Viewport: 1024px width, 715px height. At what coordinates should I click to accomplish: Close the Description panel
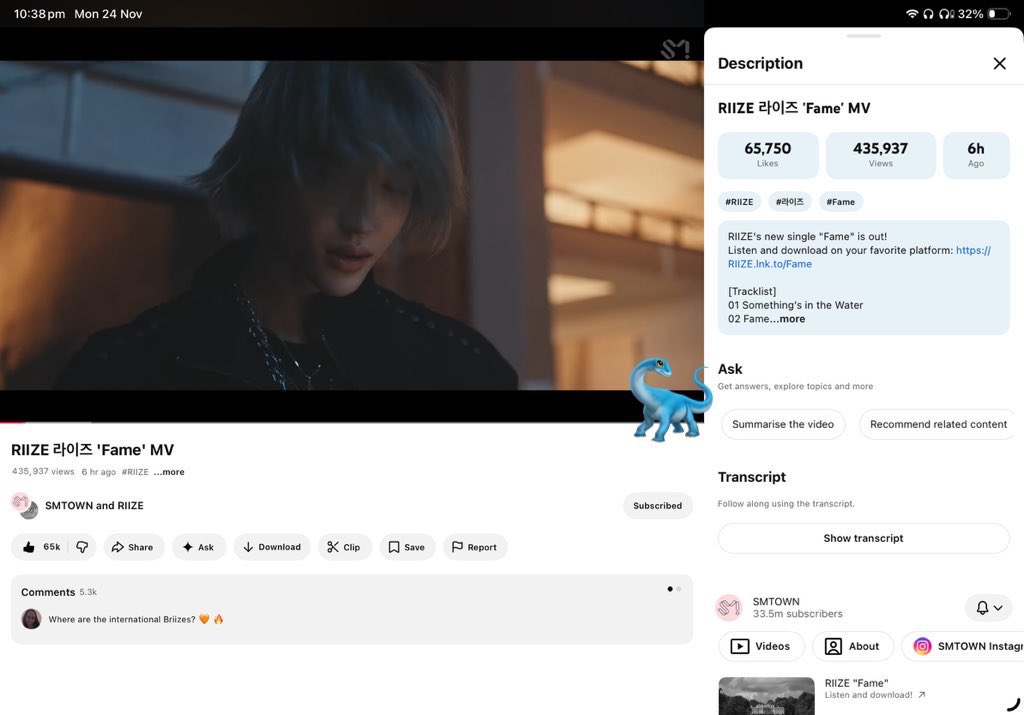click(x=999, y=63)
